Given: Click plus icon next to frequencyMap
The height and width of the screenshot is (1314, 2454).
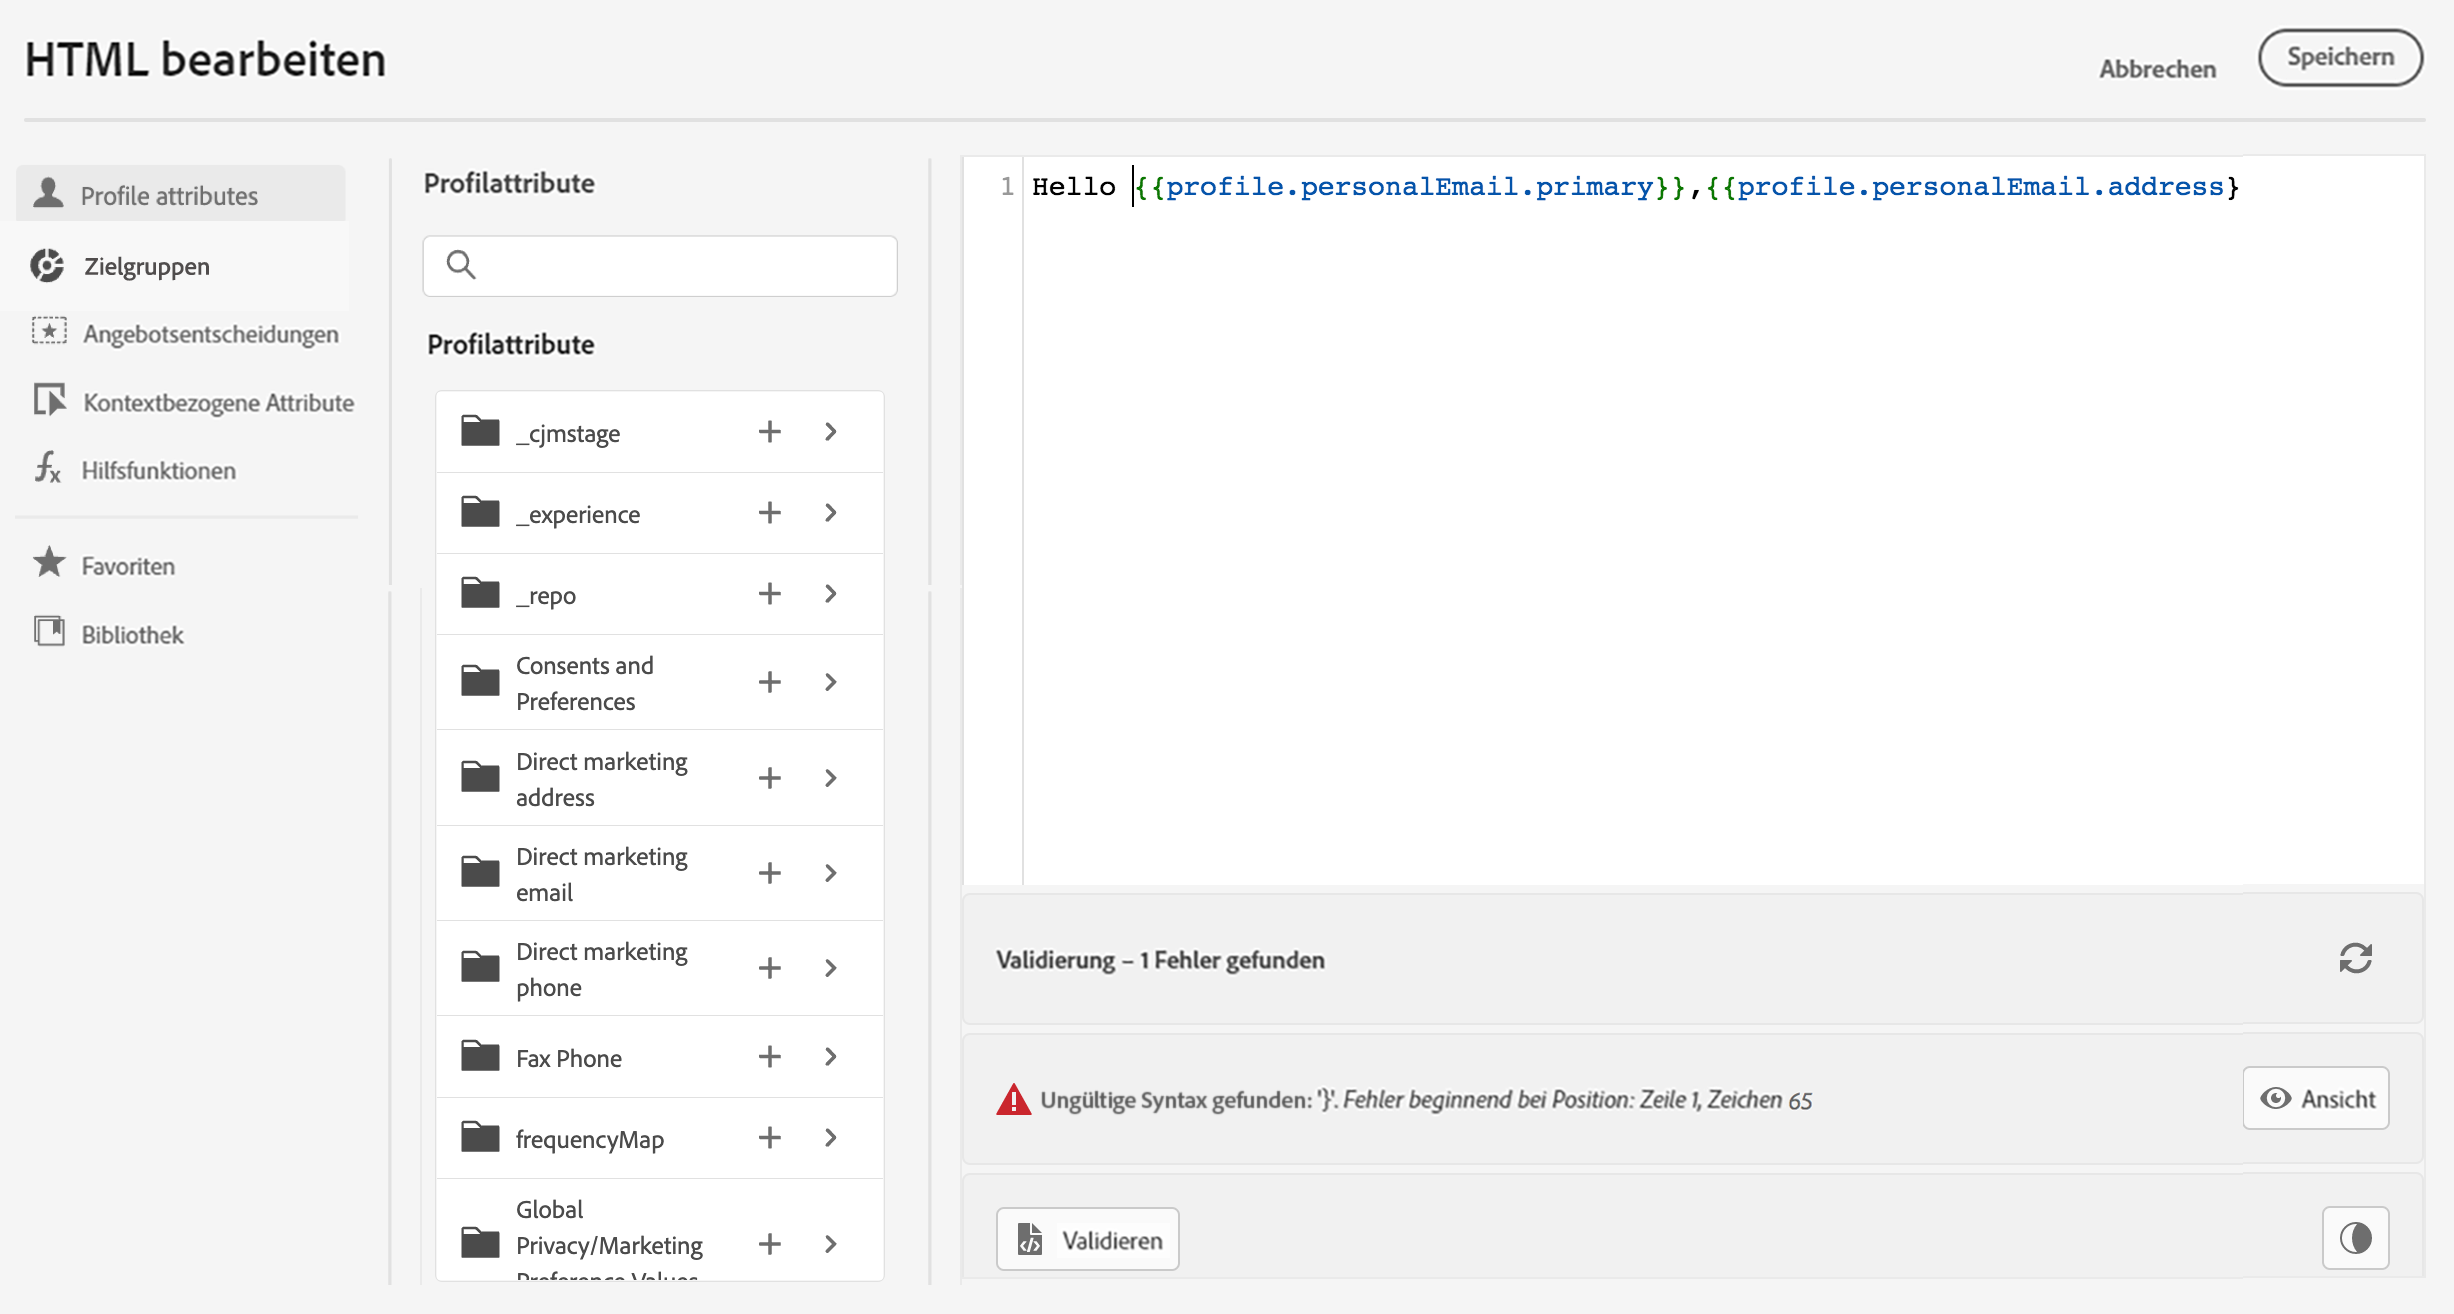Looking at the screenshot, I should coord(769,1138).
